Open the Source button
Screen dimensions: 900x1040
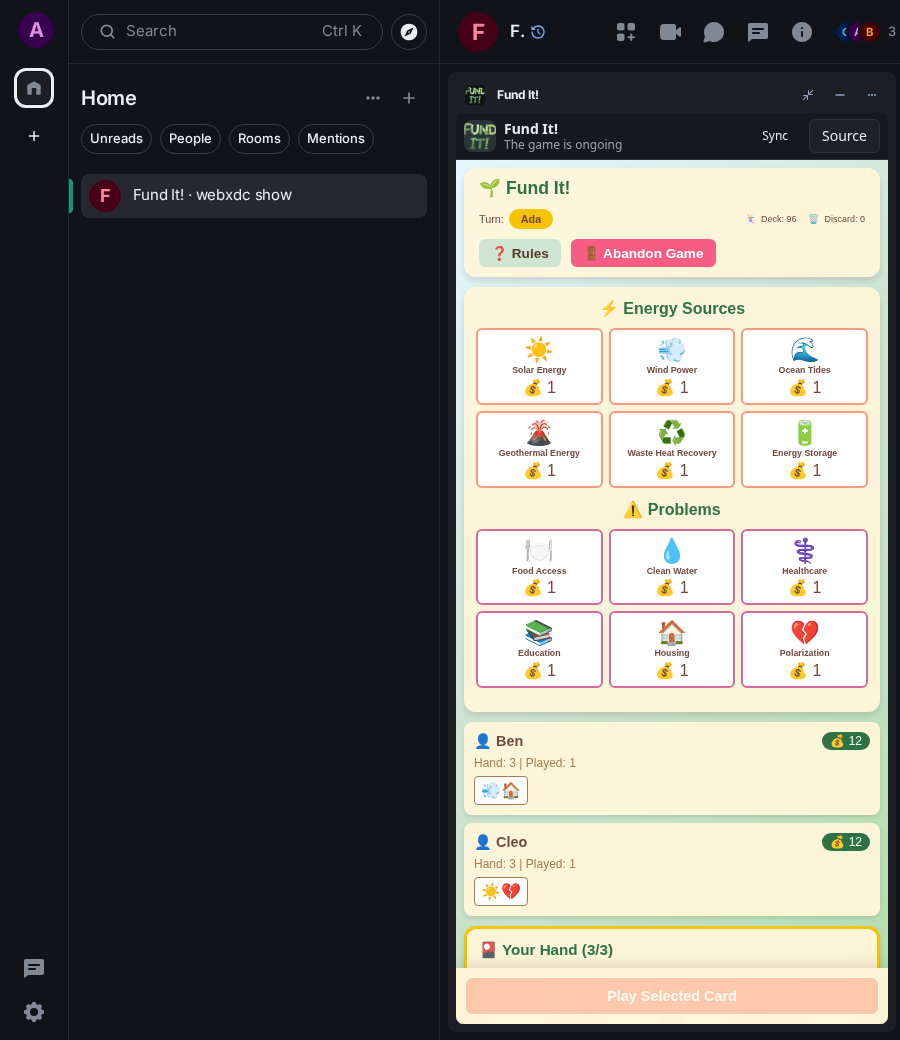pyautogui.click(x=844, y=136)
